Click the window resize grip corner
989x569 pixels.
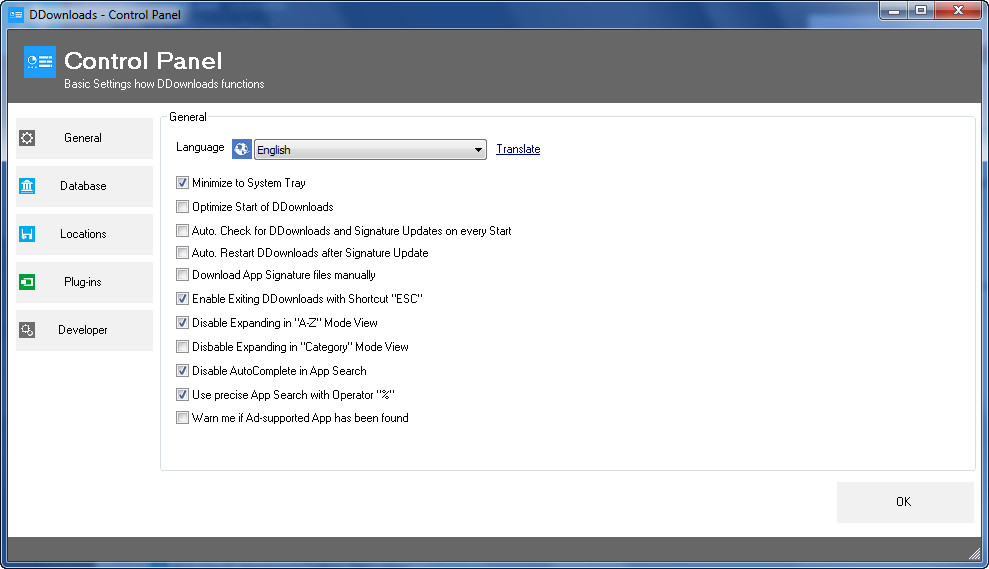[975, 553]
